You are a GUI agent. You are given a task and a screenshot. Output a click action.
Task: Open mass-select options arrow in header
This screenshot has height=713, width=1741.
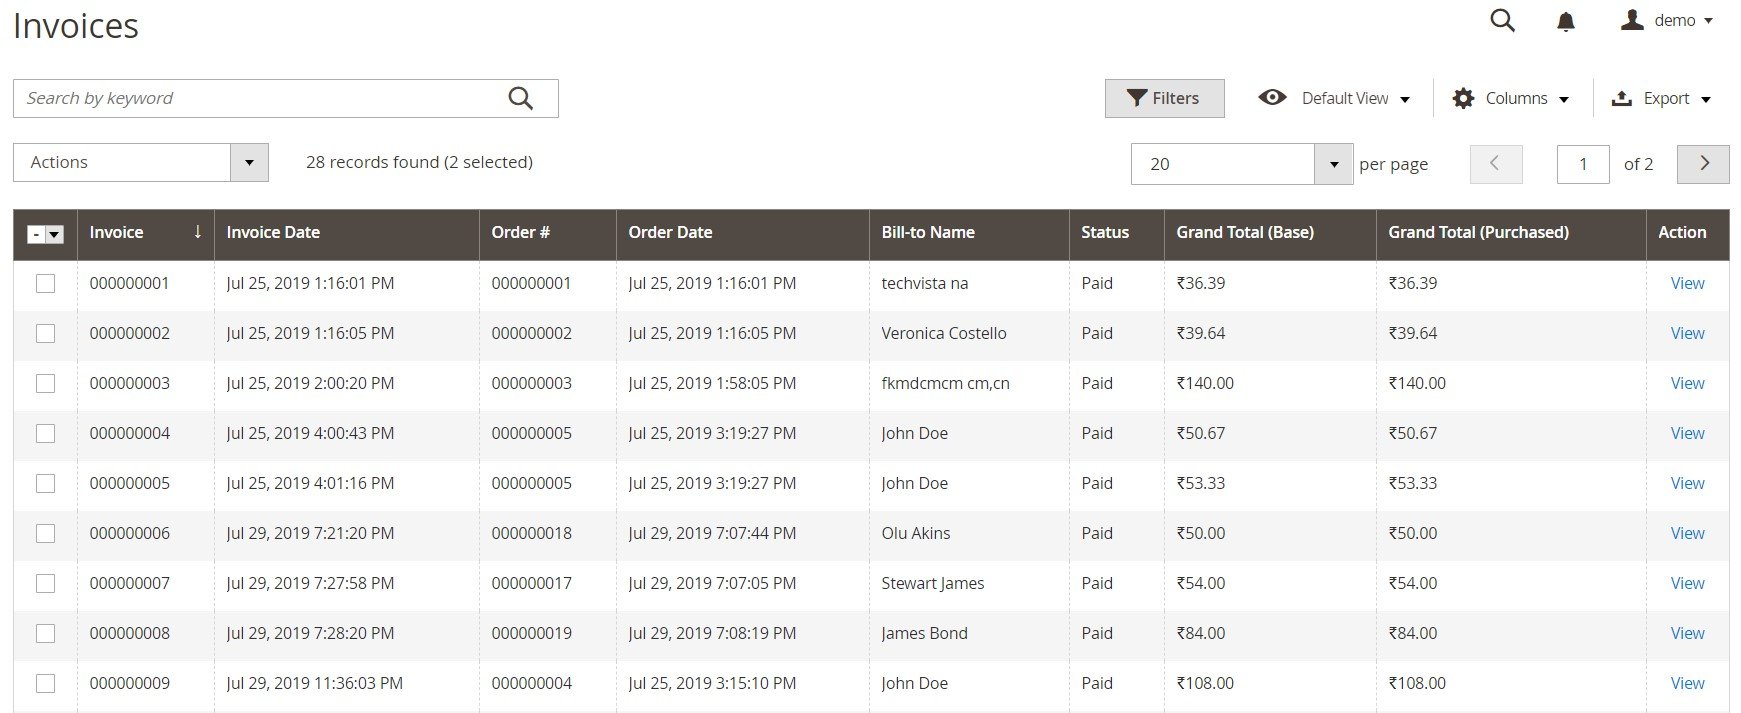(x=55, y=234)
